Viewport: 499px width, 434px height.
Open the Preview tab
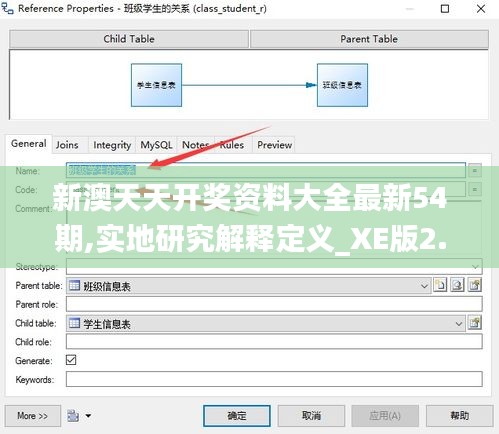pyautogui.click(x=275, y=145)
